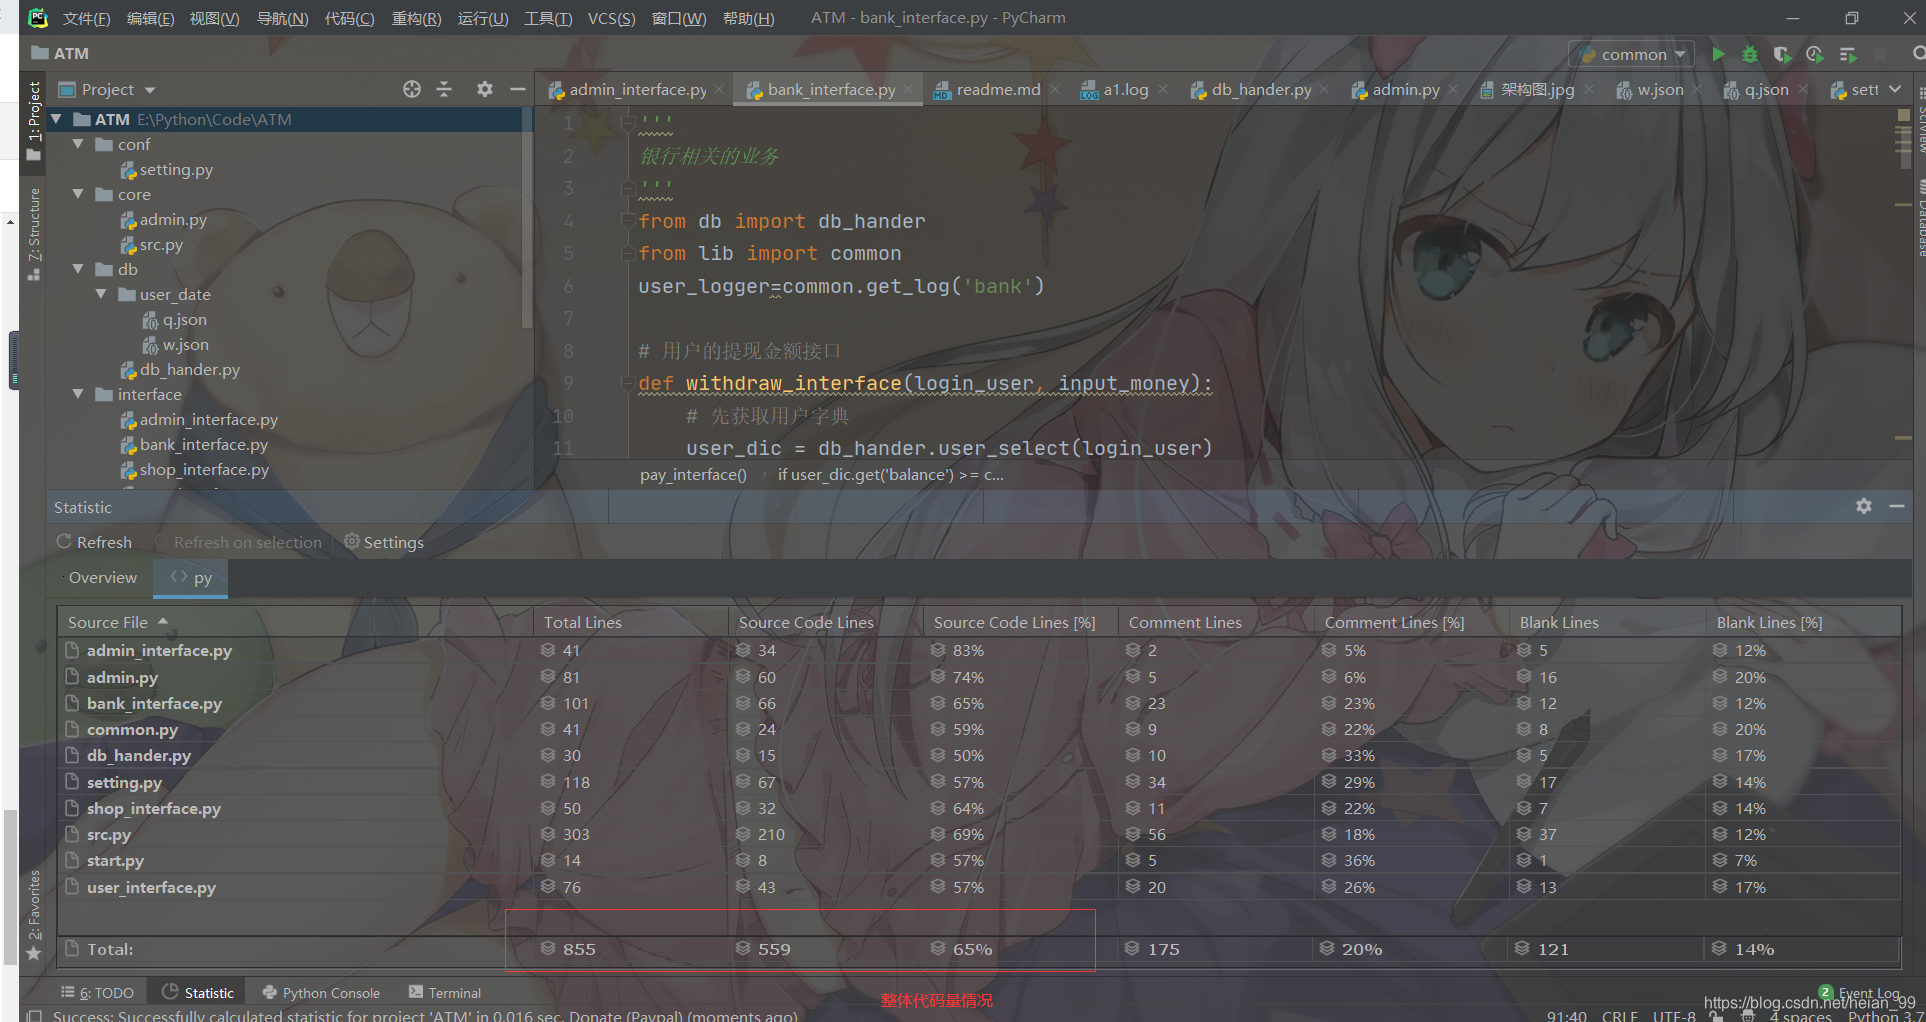Click the locate/scroll-from-source target icon in Project panel
The image size is (1926, 1022).
(x=412, y=89)
